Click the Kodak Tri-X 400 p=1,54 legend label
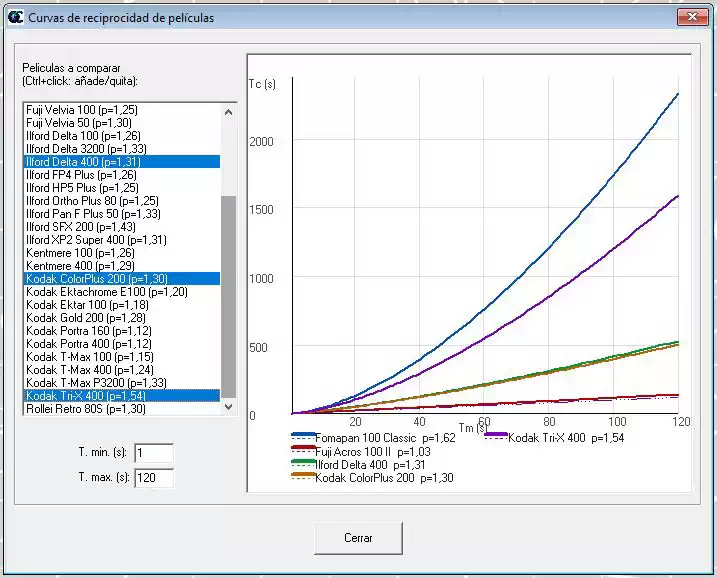The image size is (717, 578). pos(566,438)
